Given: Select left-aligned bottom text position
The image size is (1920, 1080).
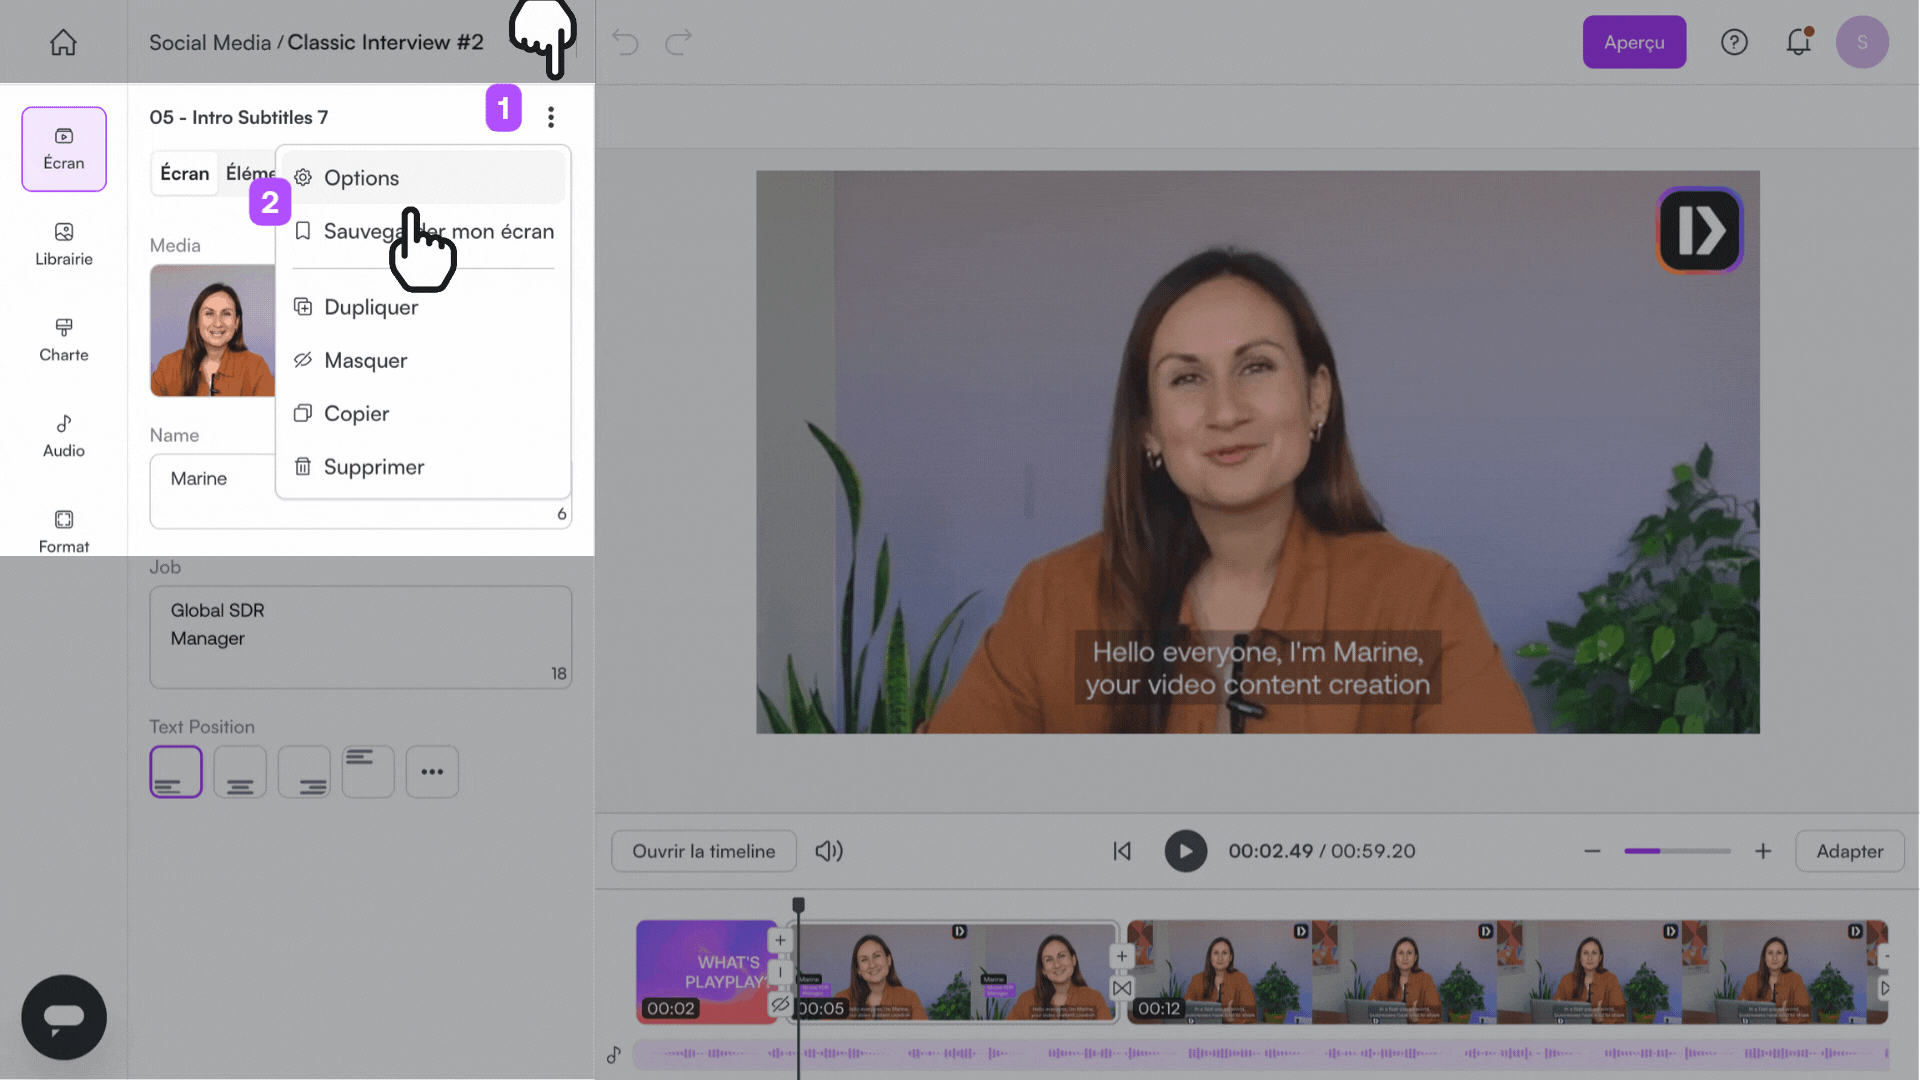Looking at the screenshot, I should [x=176, y=772].
